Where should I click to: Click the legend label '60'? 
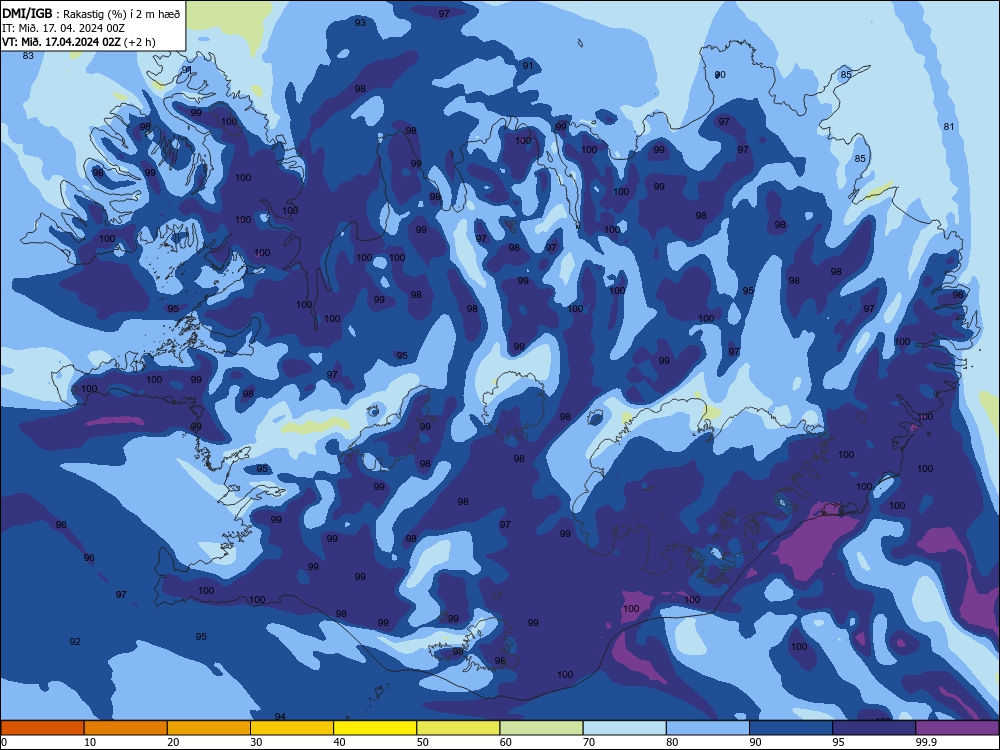pos(506,742)
